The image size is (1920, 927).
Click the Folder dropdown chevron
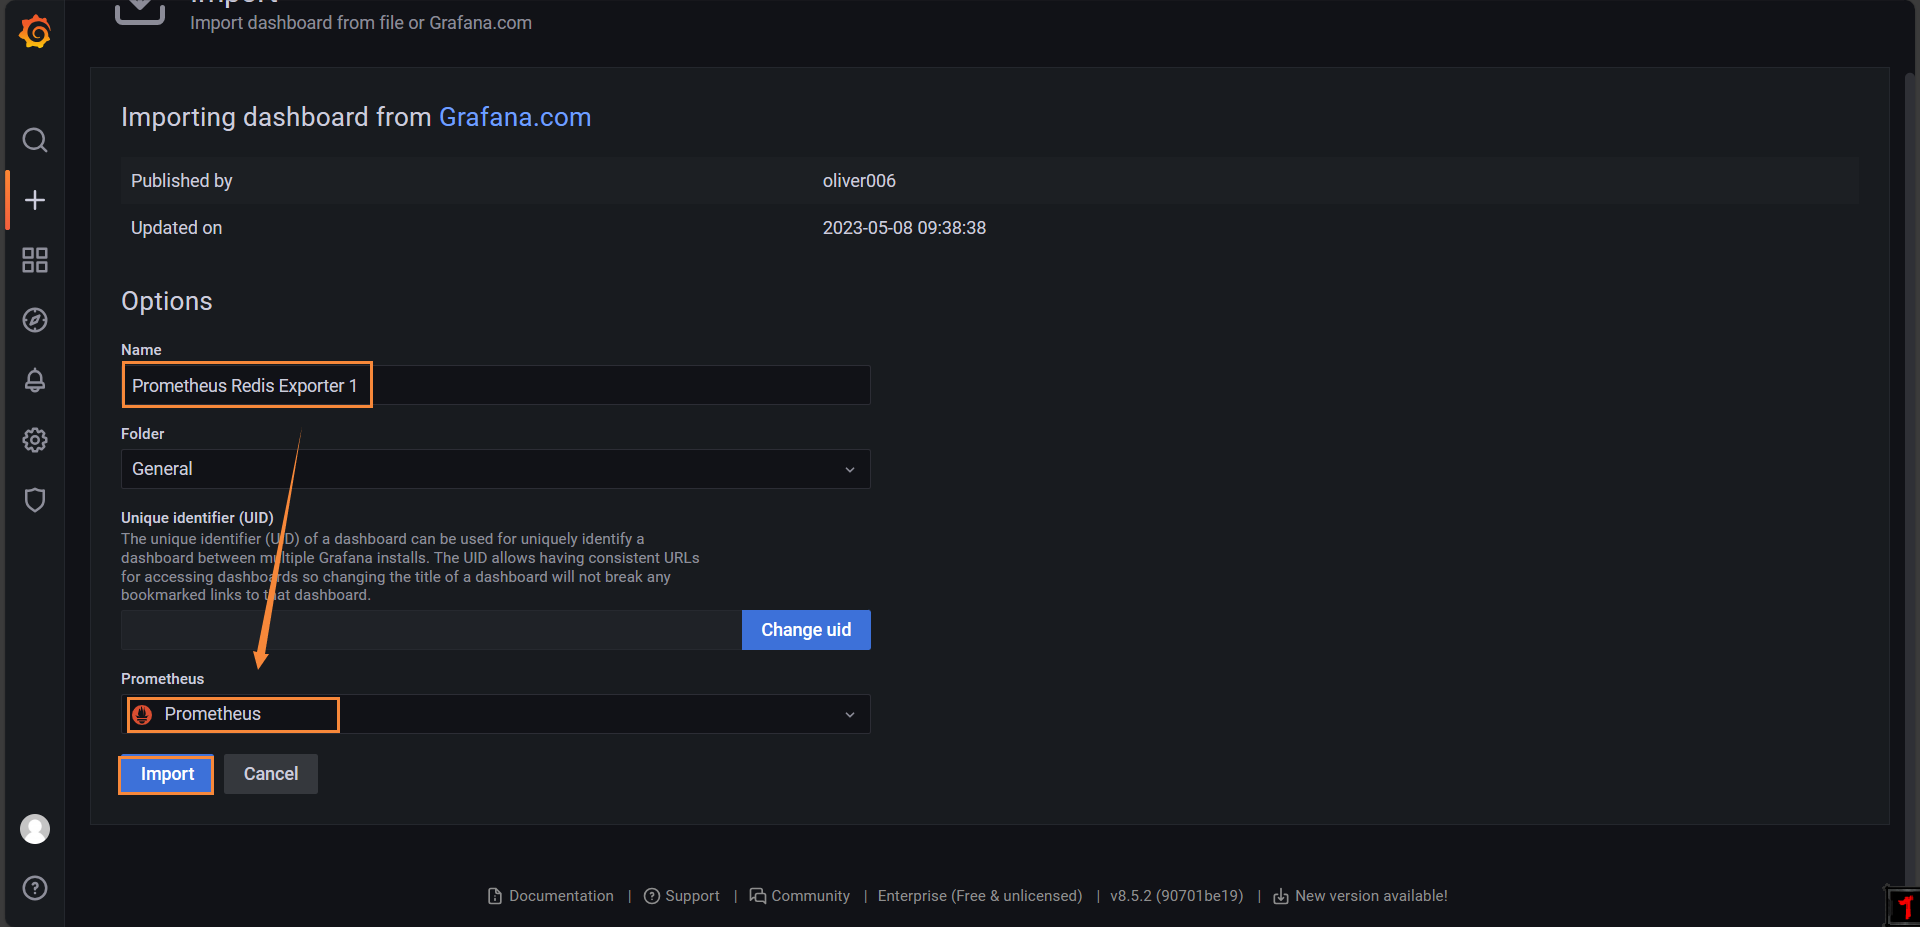(x=850, y=469)
